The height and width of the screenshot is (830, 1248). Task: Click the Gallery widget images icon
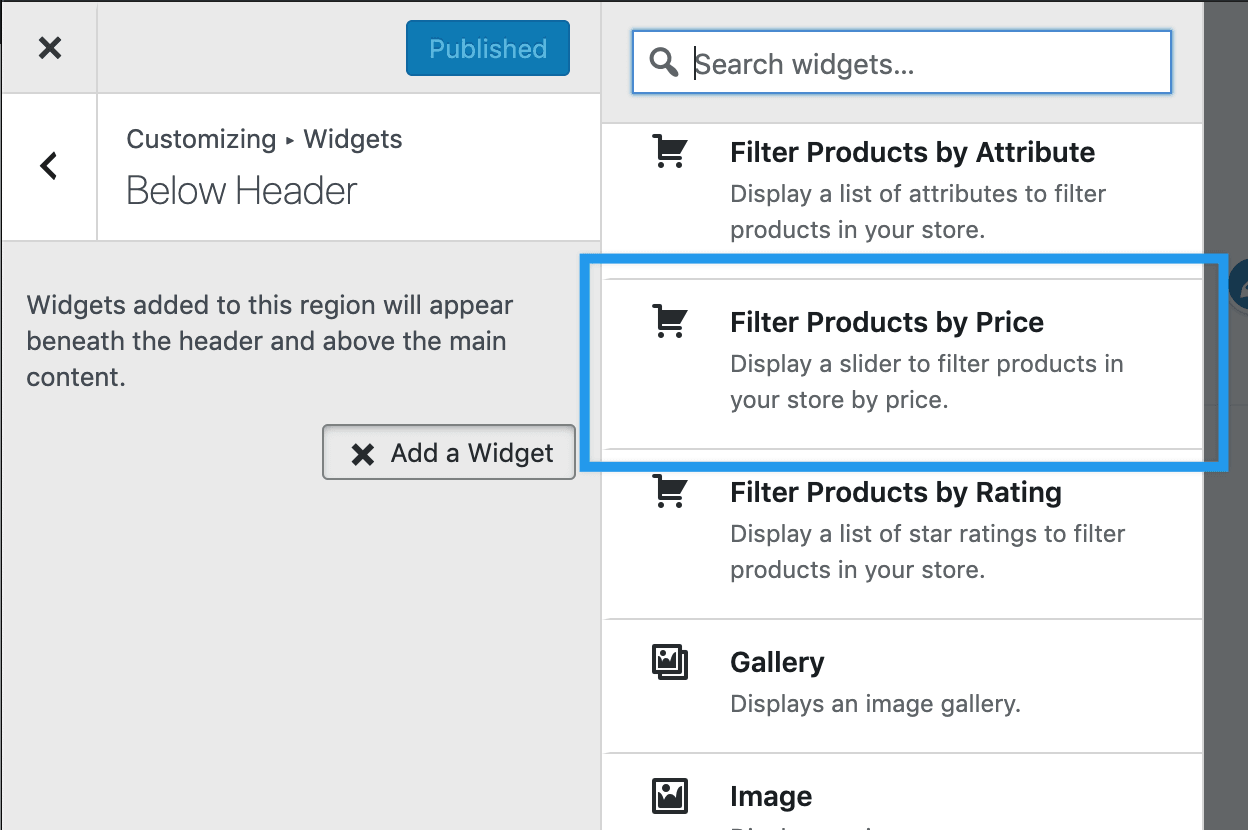pos(669,662)
